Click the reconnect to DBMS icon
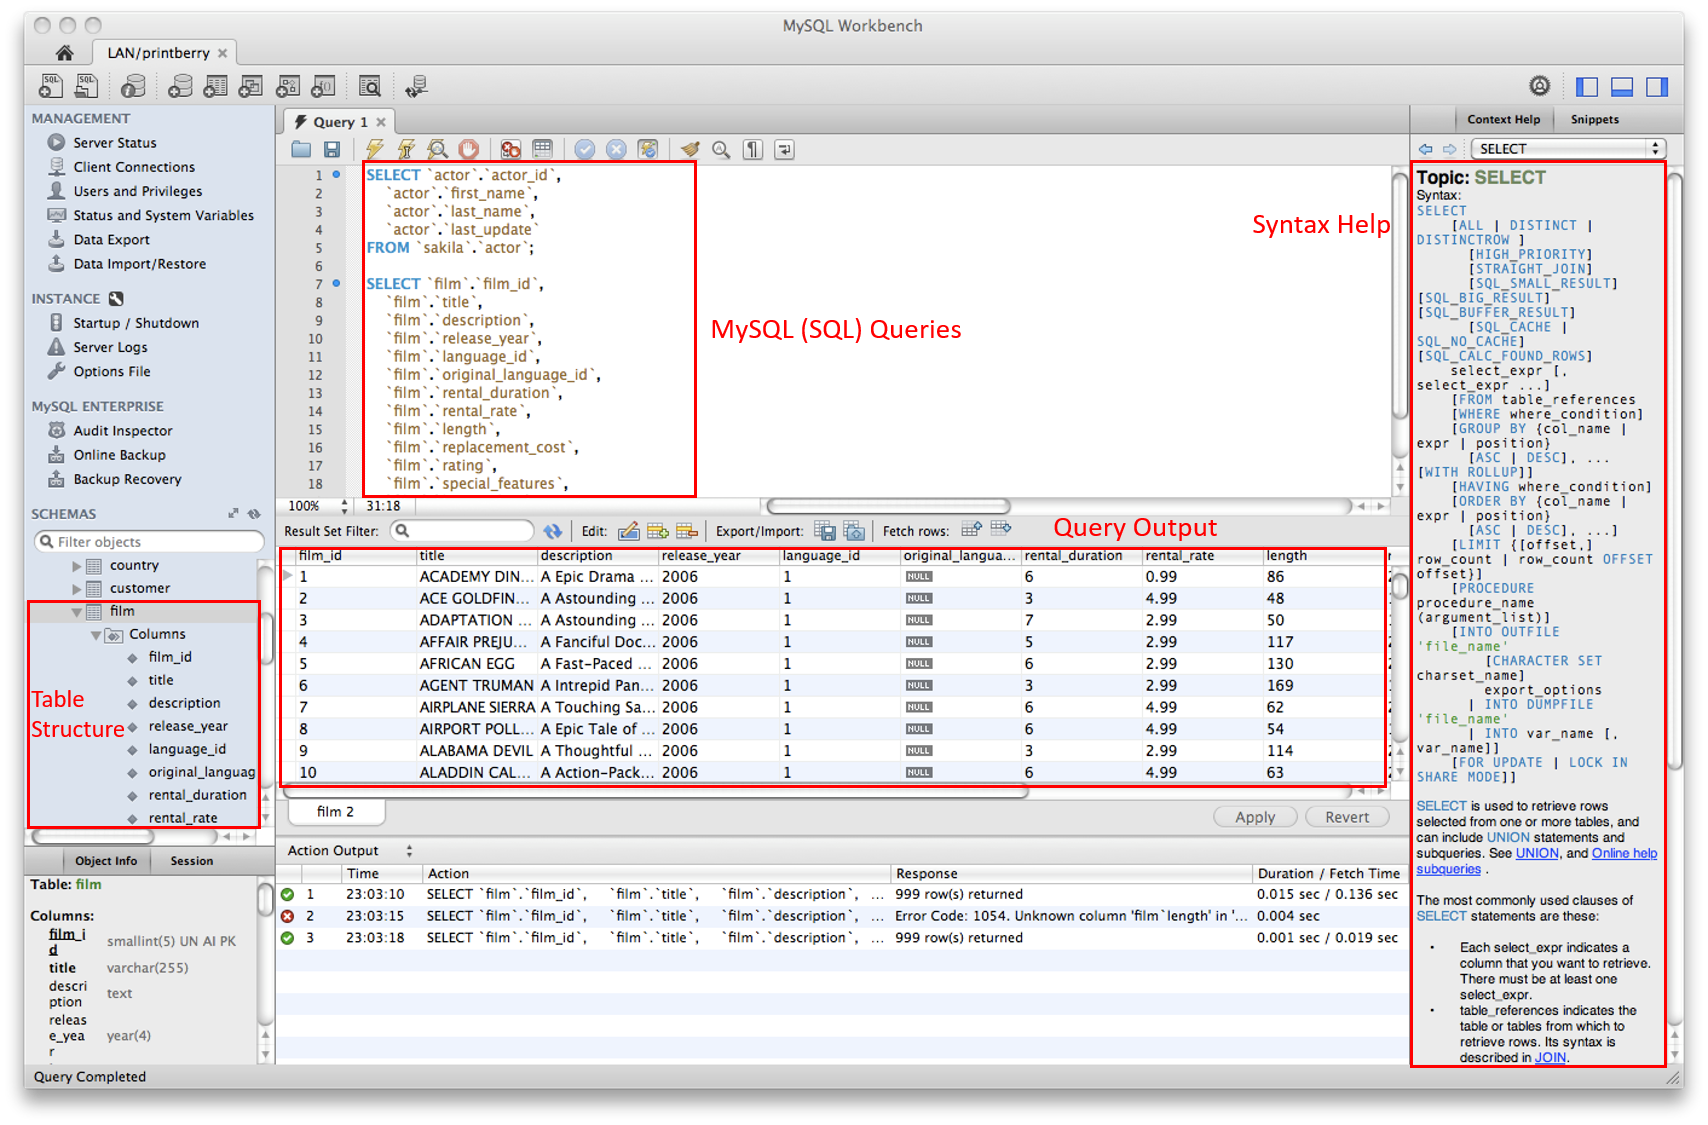 [x=417, y=87]
